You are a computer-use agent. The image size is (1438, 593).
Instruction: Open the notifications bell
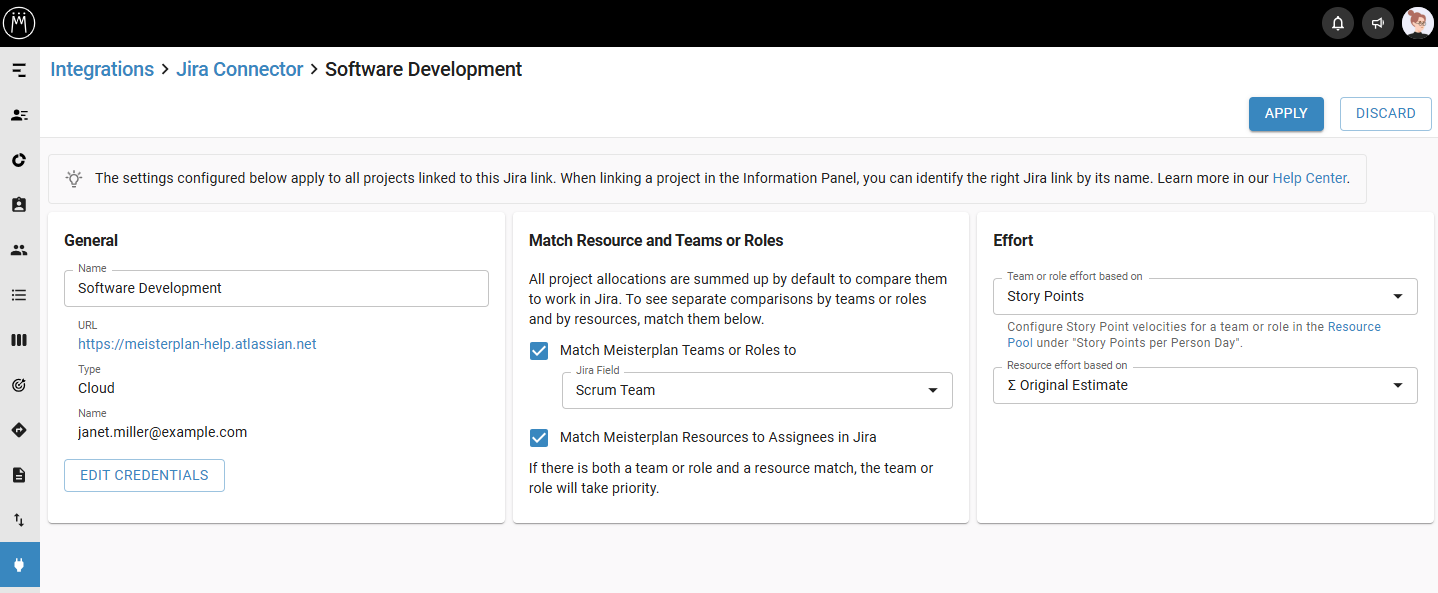coord(1338,23)
